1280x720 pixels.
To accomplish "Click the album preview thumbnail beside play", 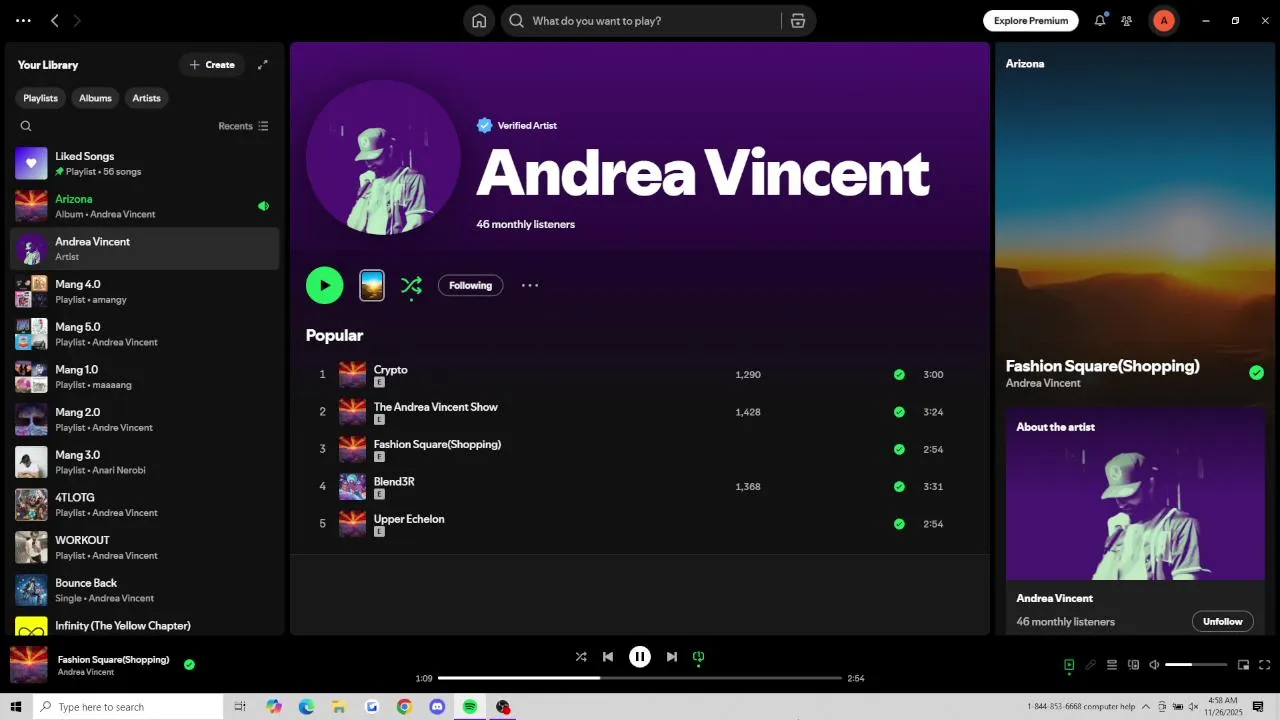I will point(372,285).
